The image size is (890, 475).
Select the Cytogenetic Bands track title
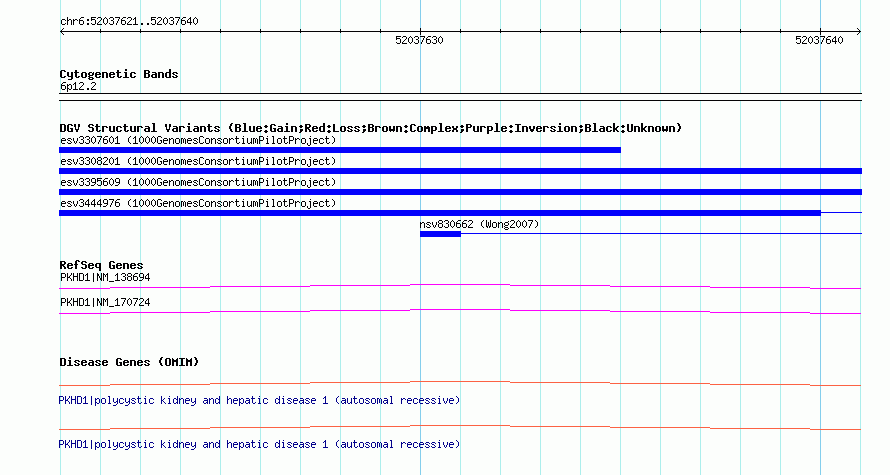pos(119,74)
